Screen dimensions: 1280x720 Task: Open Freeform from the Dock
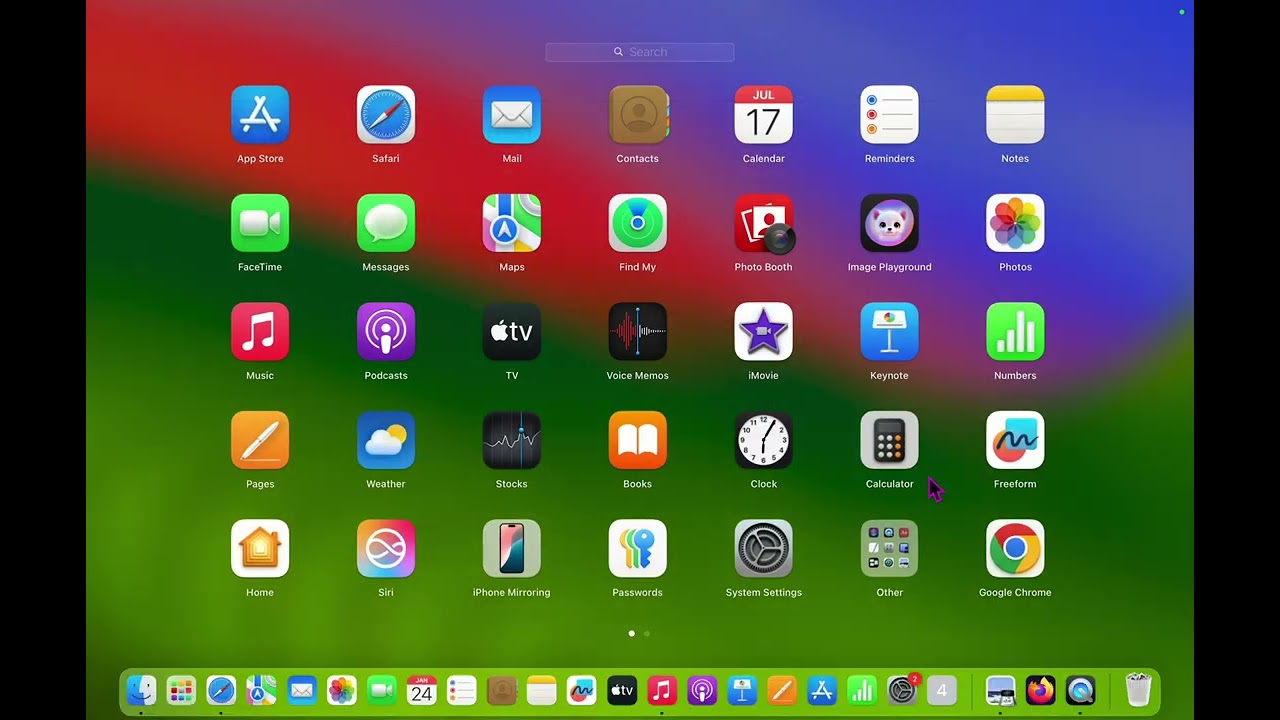pos(581,690)
